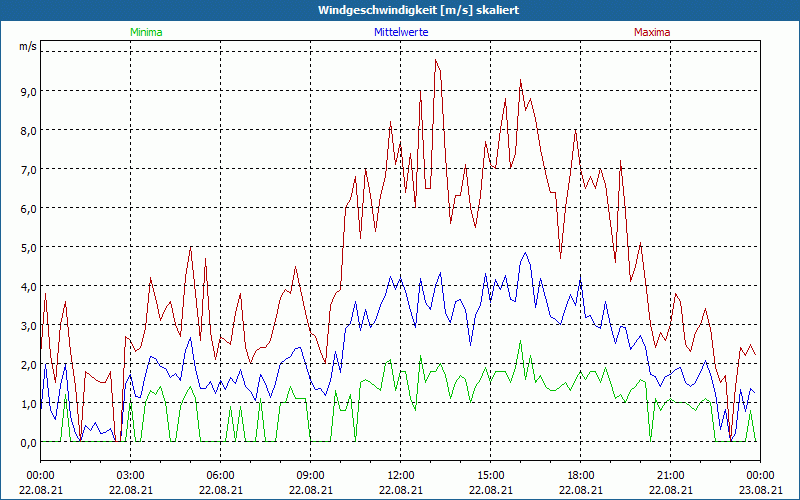800x500 pixels.
Task: Click the green Minima legend label
Action: coord(146,32)
